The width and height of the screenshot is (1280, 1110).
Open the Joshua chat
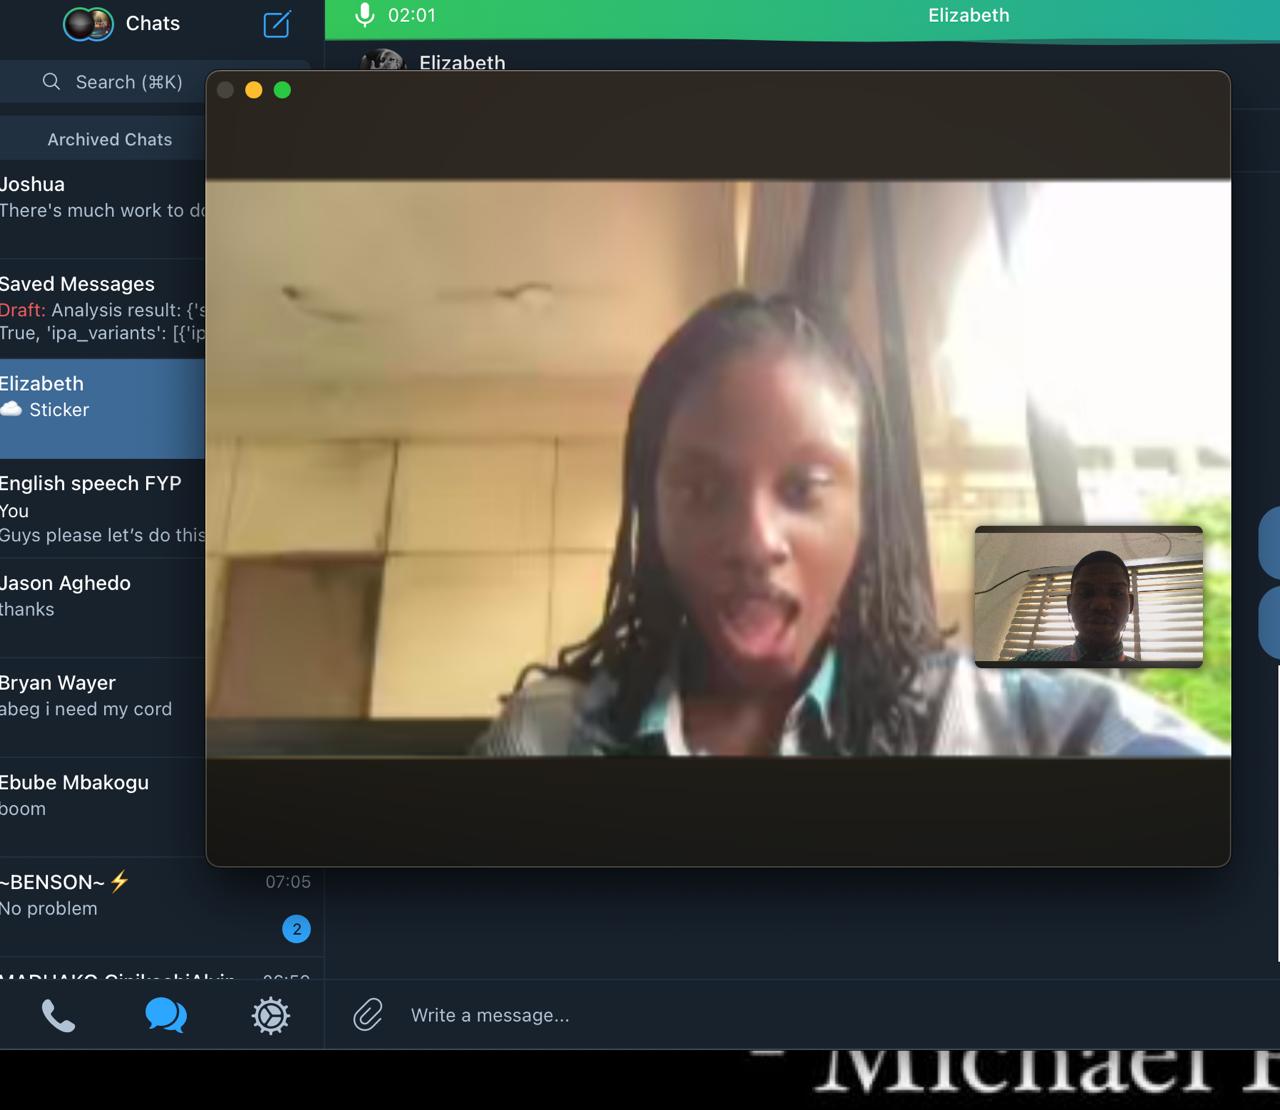click(x=103, y=209)
